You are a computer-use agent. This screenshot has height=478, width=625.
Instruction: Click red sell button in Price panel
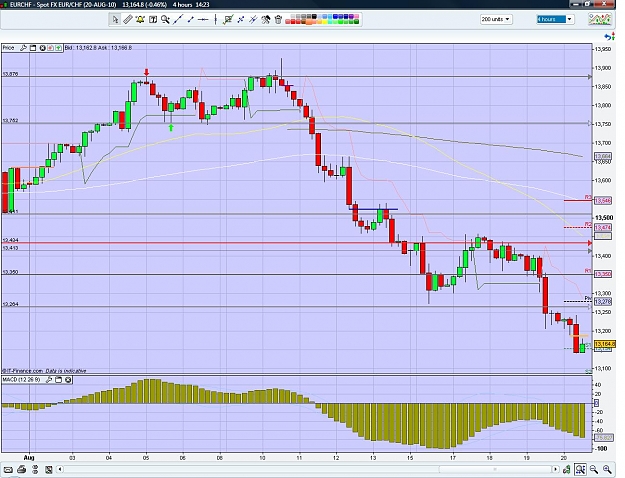point(50,48)
